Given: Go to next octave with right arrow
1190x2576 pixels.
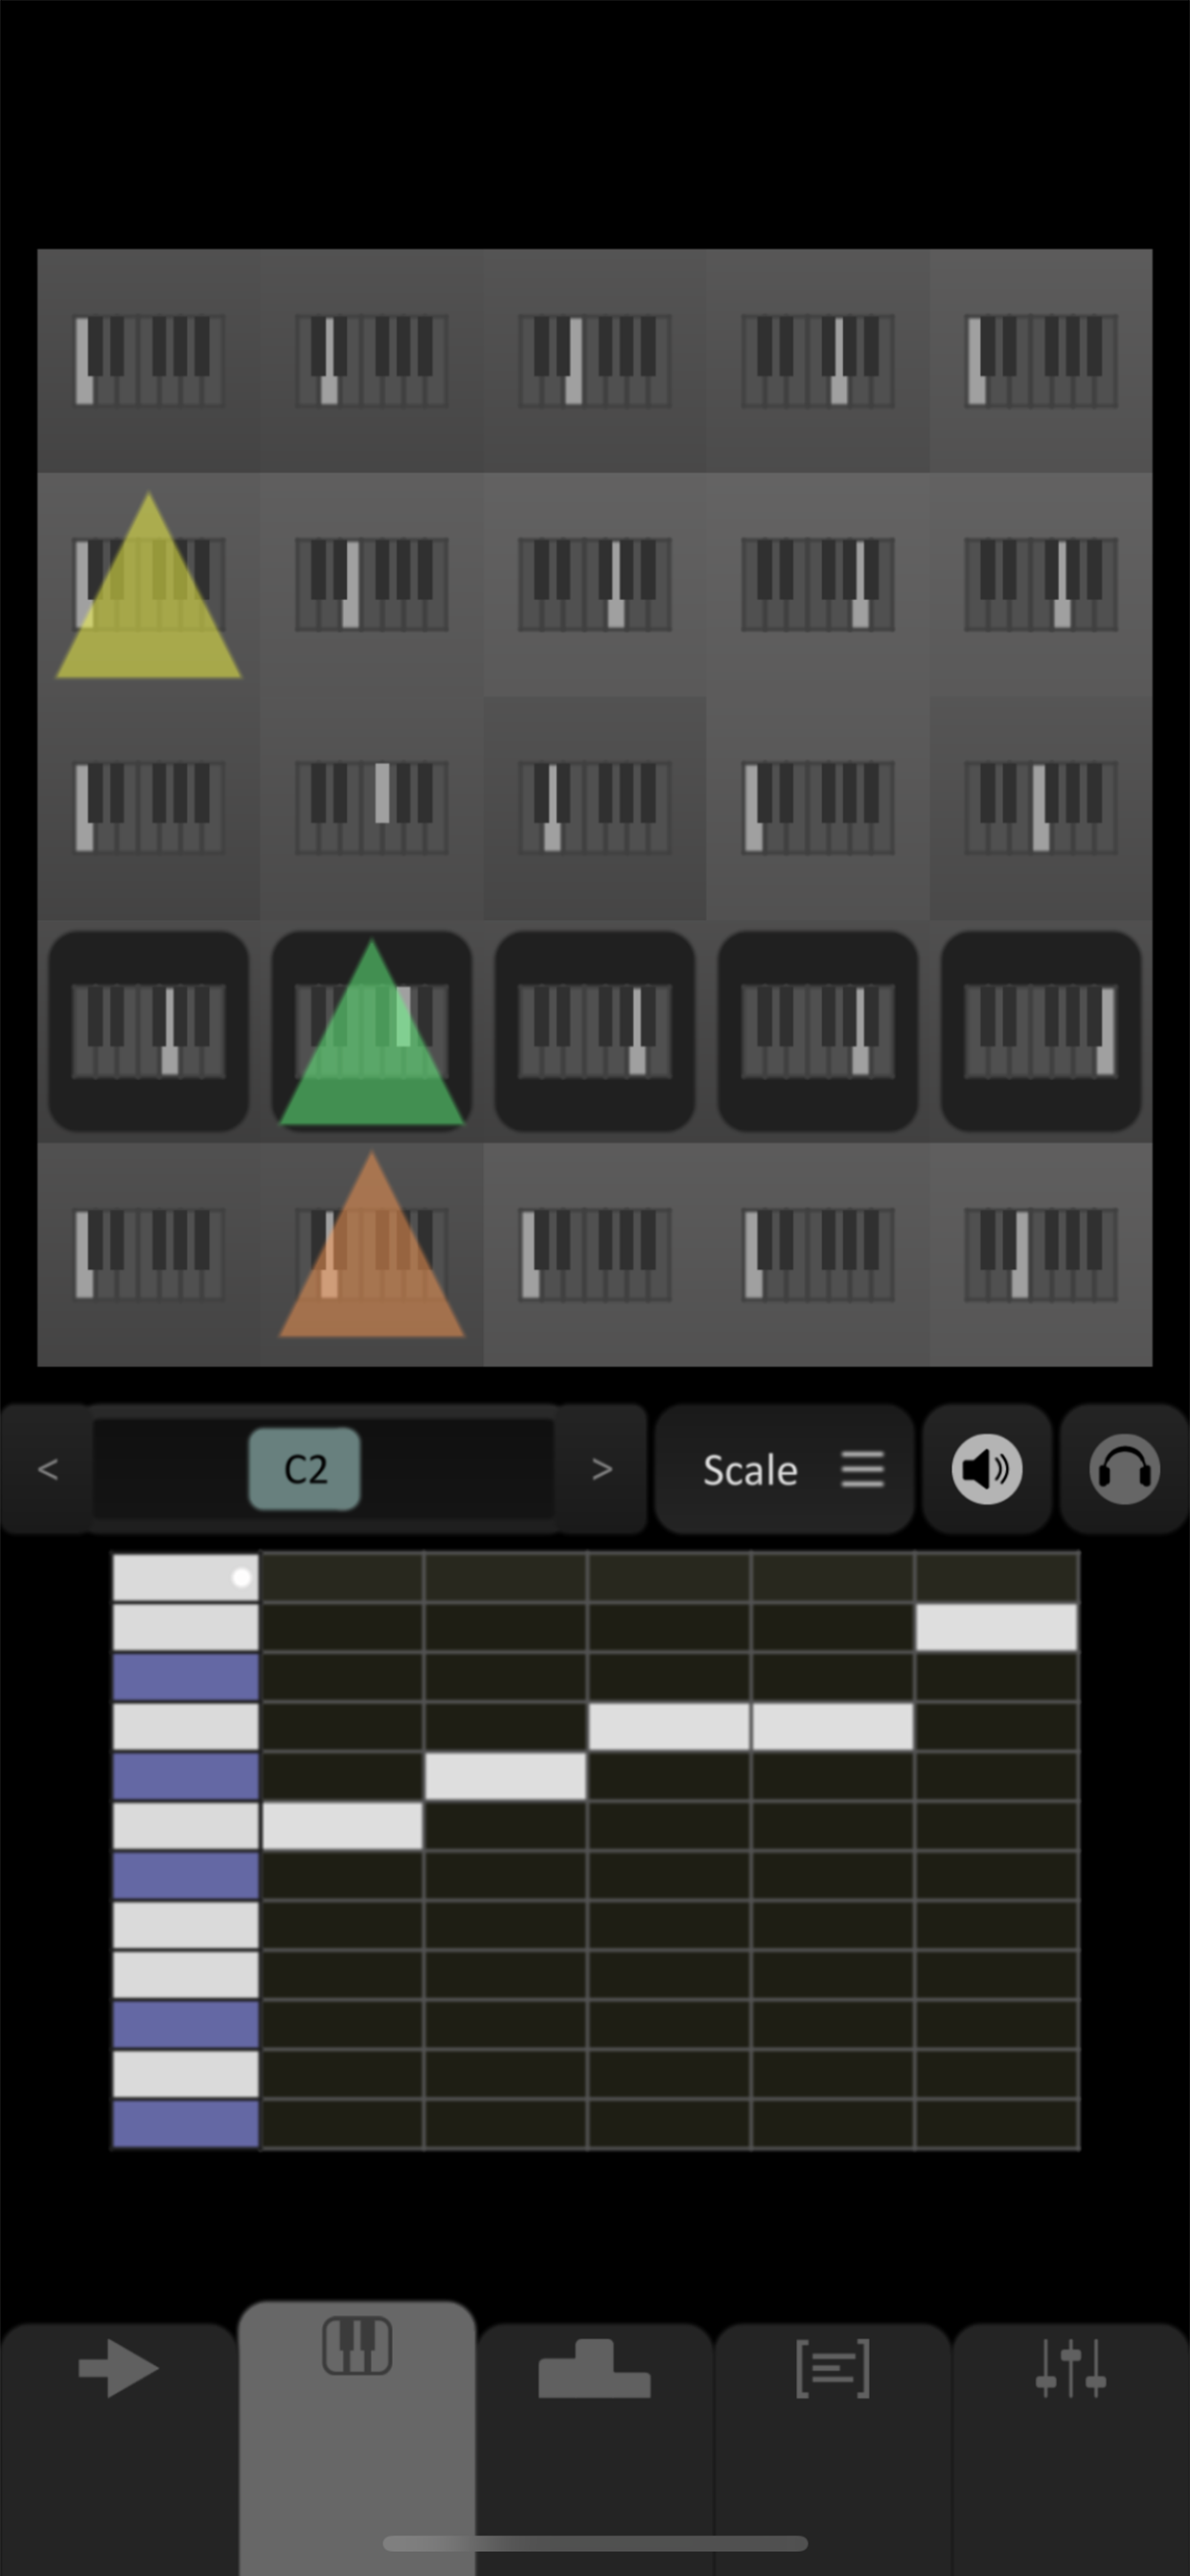Looking at the screenshot, I should (x=601, y=1469).
